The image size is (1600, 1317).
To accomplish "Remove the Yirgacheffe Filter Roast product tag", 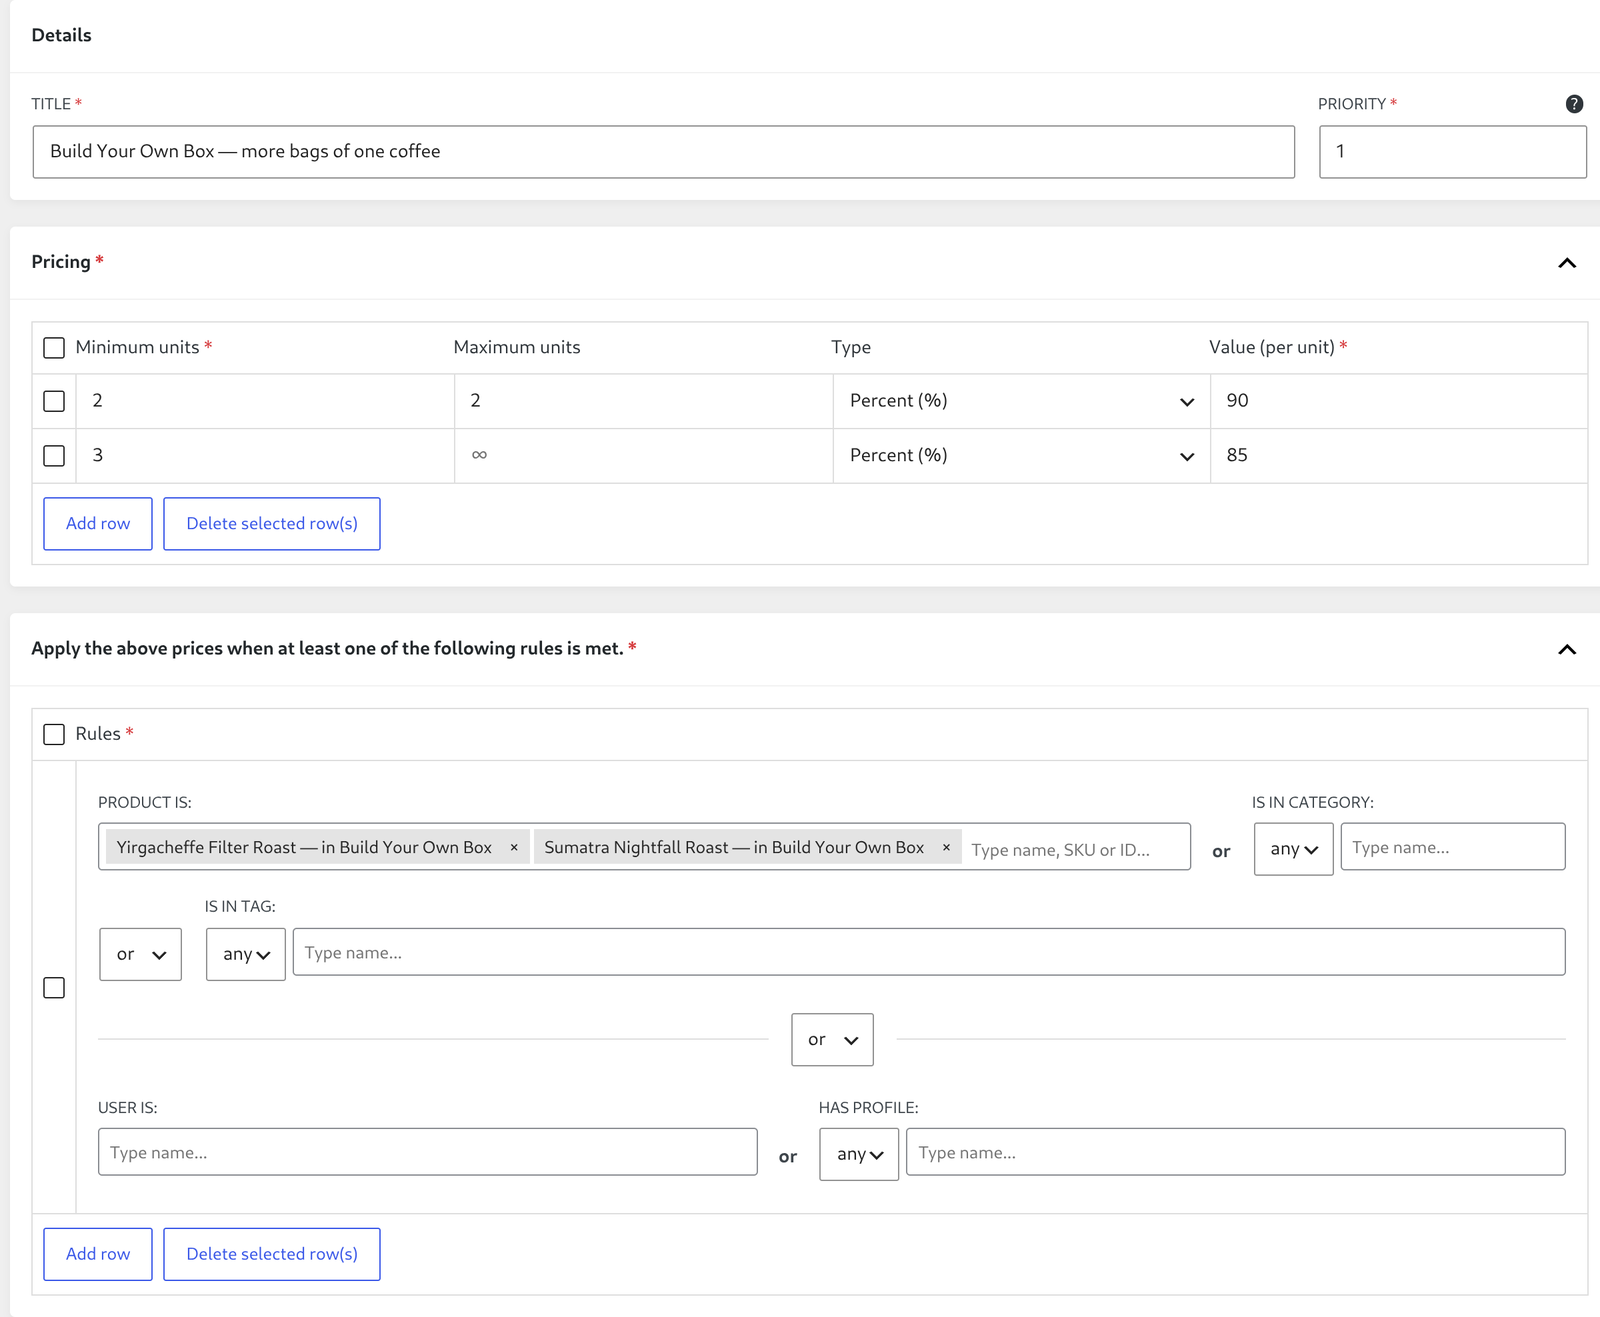I will point(514,847).
